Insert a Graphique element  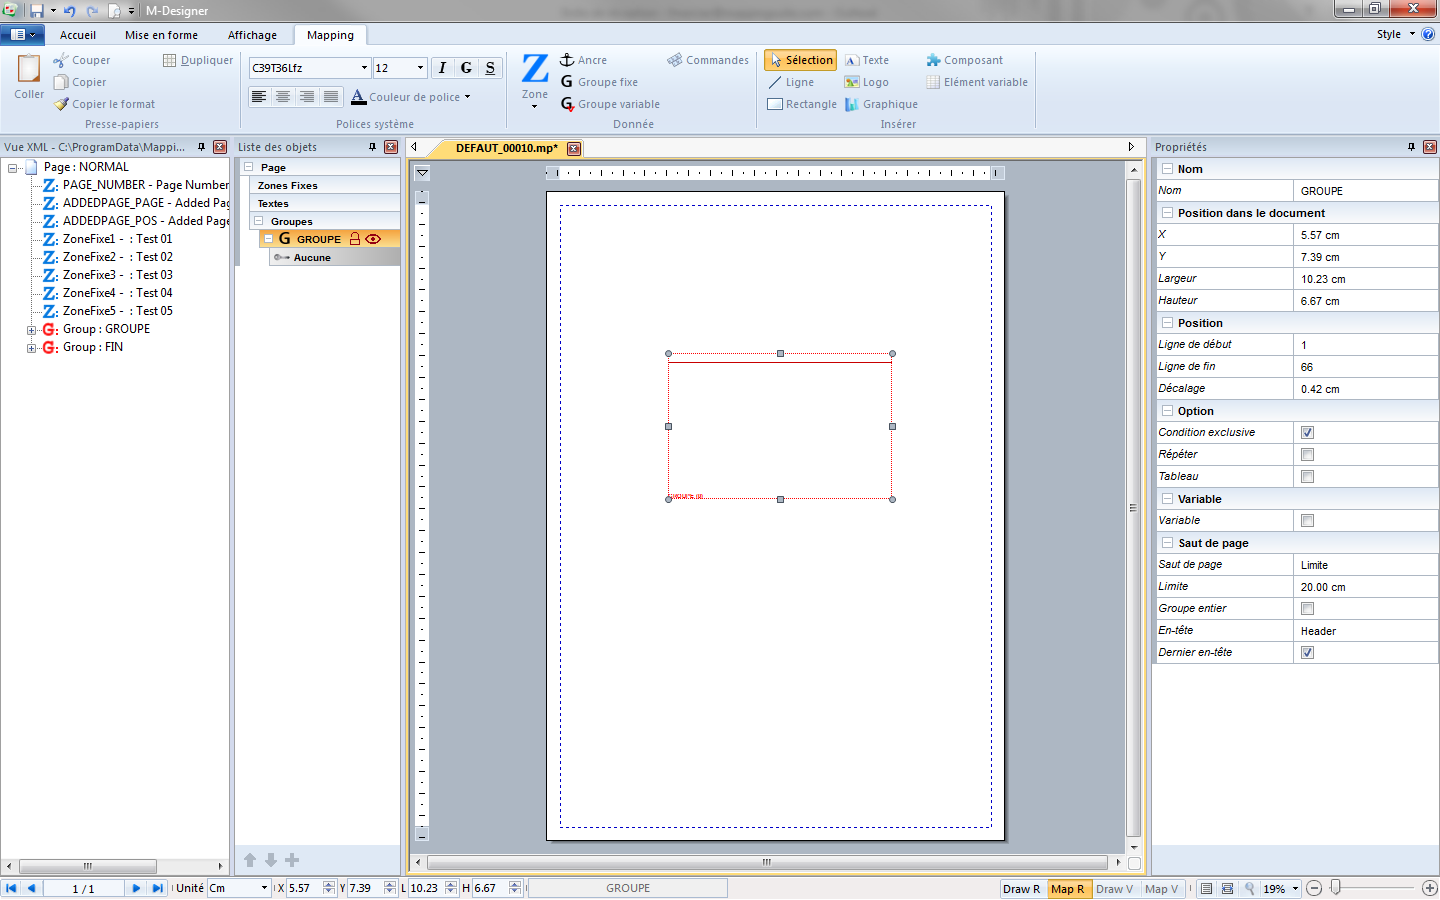(x=886, y=104)
